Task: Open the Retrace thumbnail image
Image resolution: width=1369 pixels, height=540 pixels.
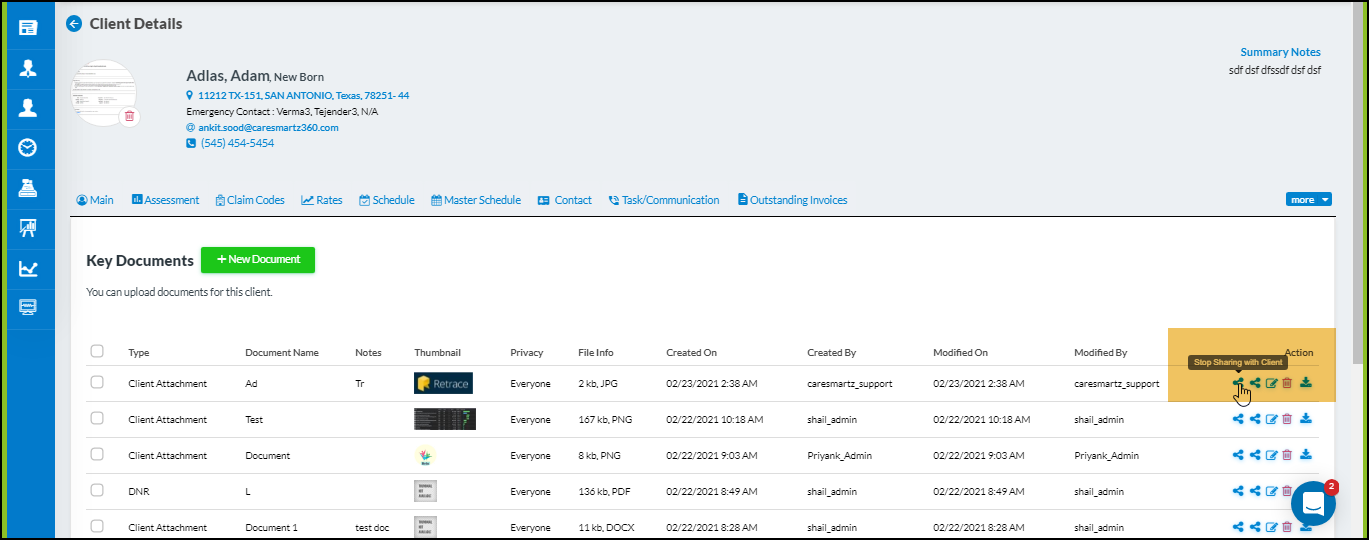Action: tap(443, 383)
